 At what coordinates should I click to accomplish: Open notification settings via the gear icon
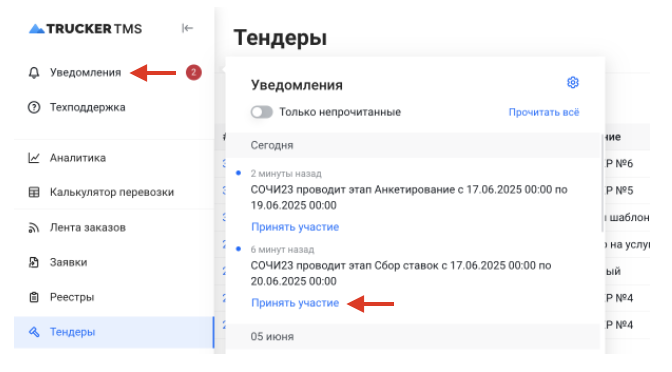(573, 82)
